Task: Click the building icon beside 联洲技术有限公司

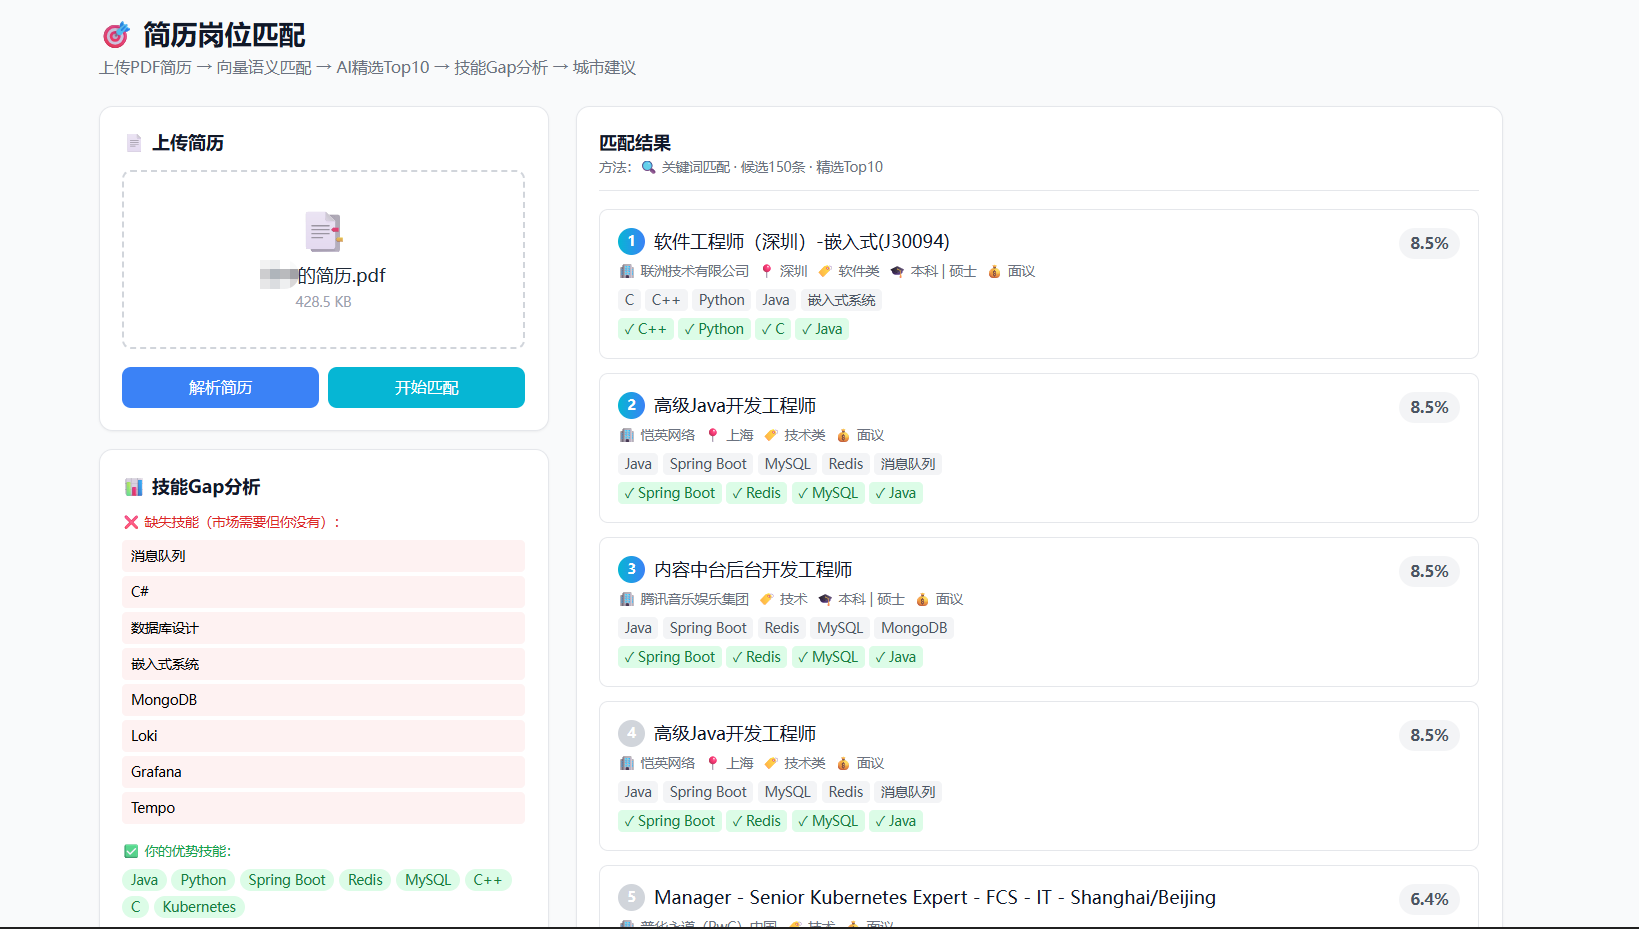Action: [627, 271]
